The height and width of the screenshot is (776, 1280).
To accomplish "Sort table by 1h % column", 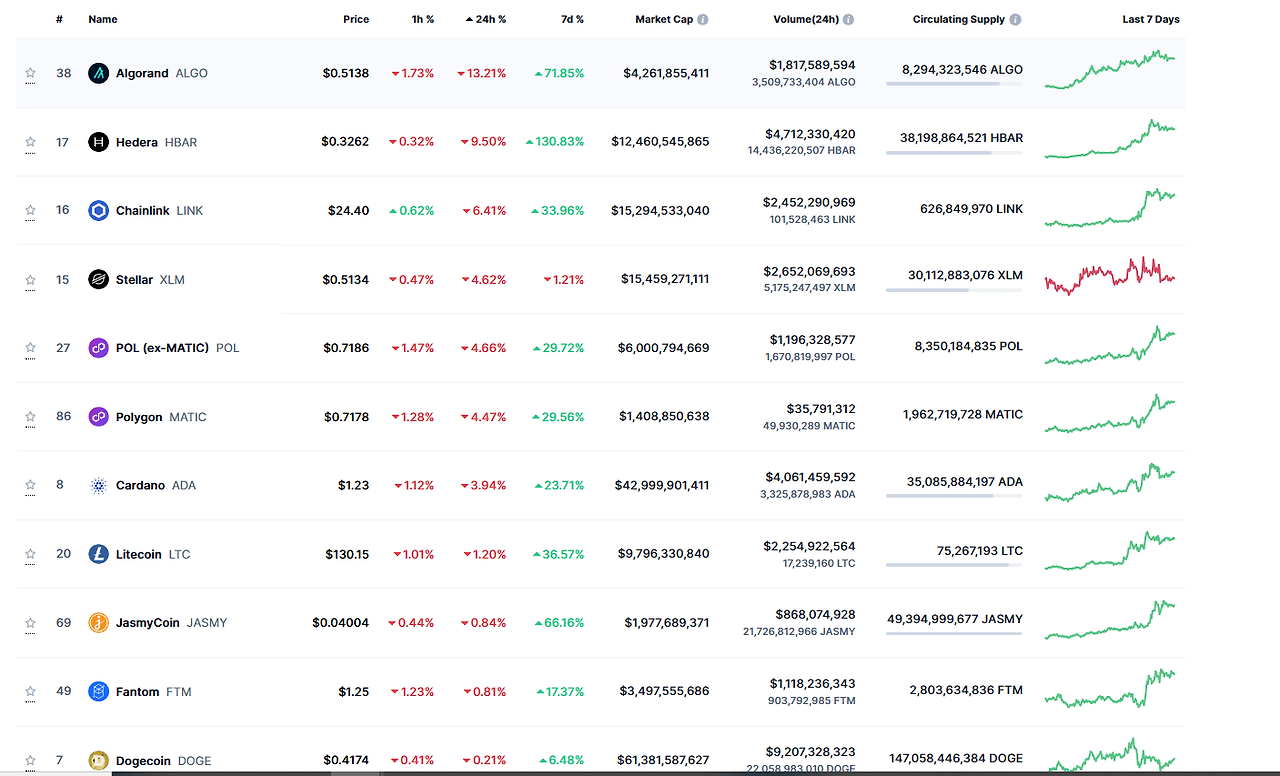I will [423, 19].
